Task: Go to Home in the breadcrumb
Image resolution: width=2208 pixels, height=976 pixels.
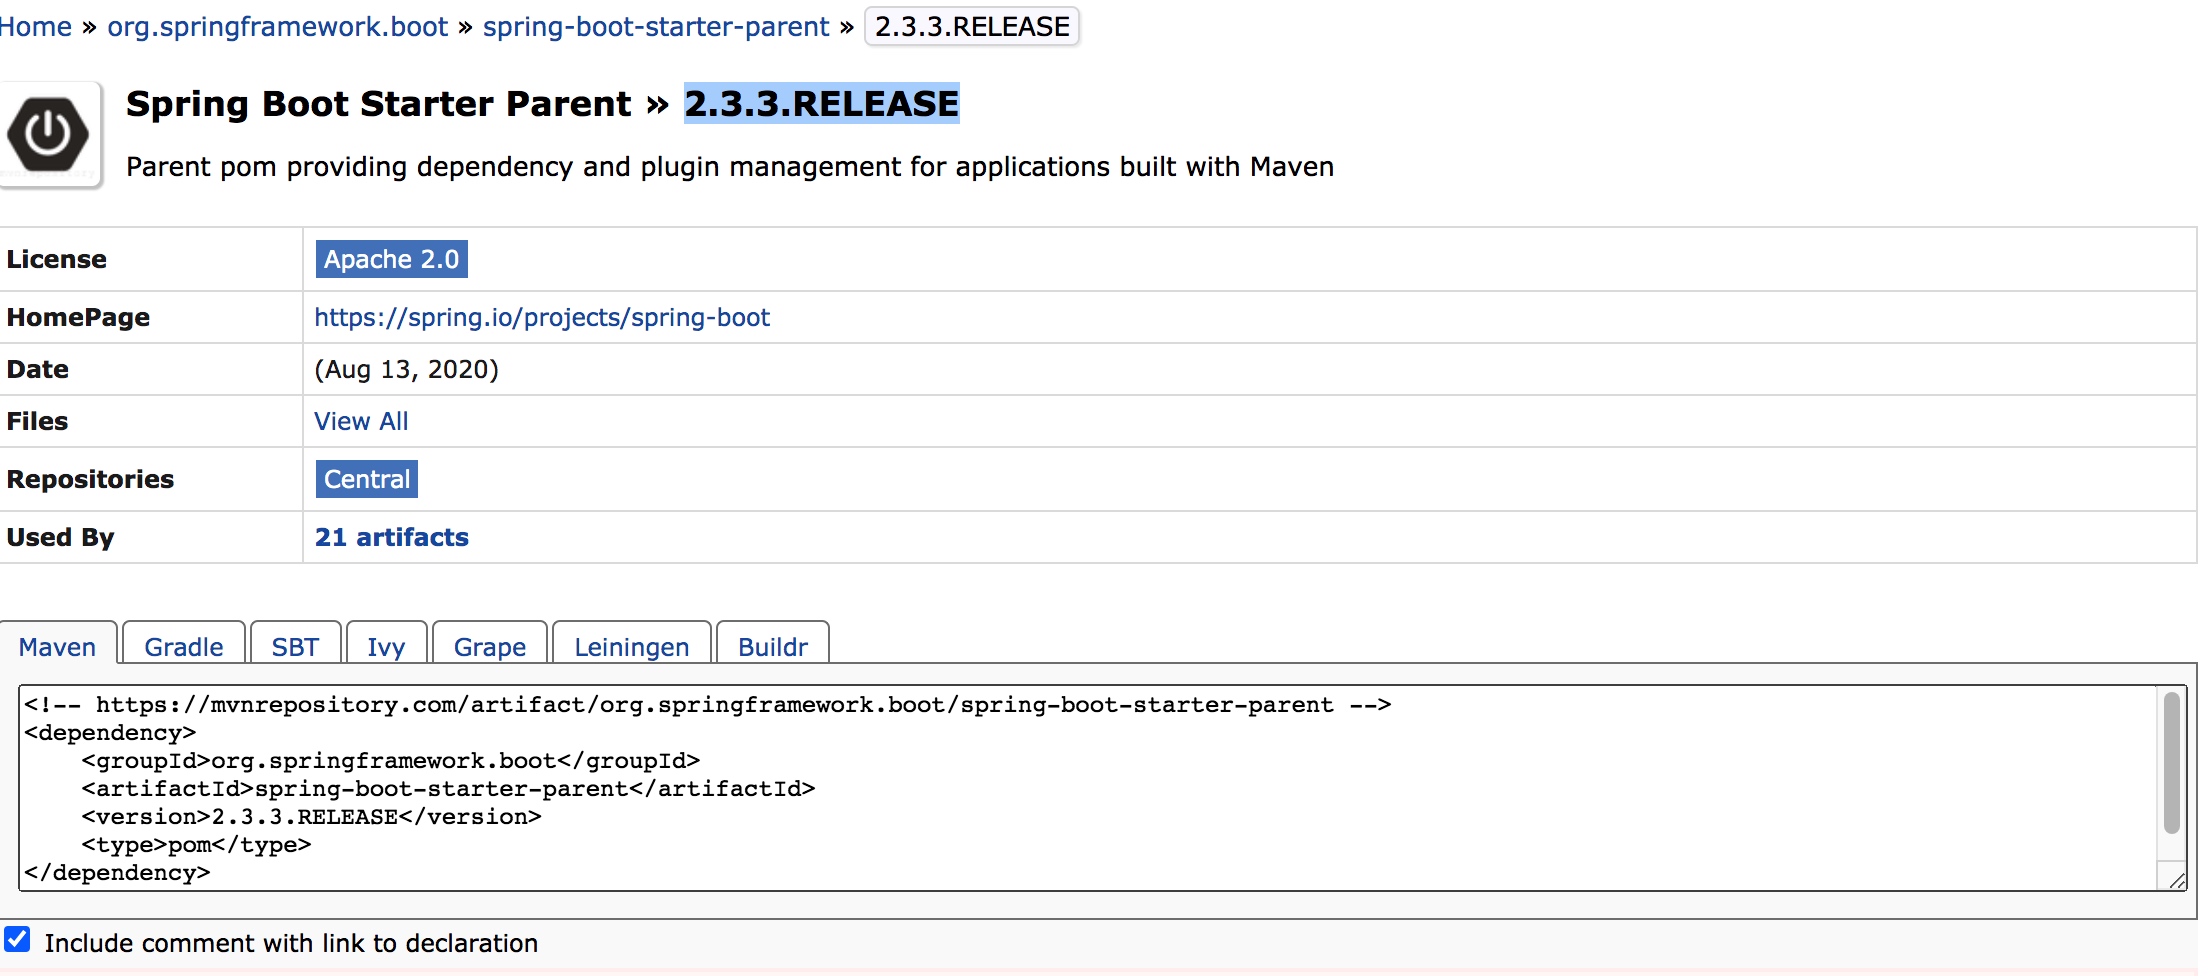Action: [35, 27]
